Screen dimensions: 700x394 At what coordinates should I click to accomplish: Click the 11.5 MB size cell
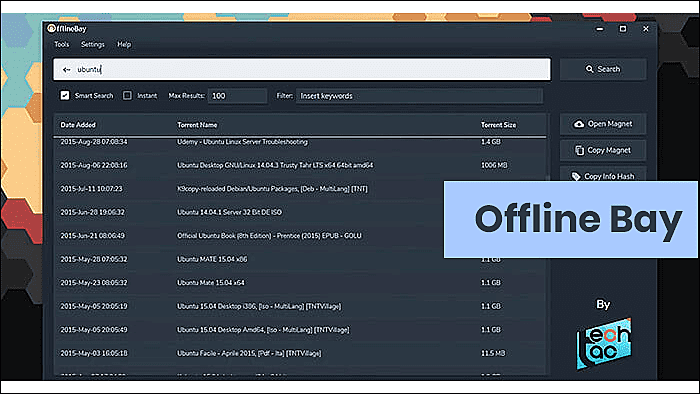(493, 353)
